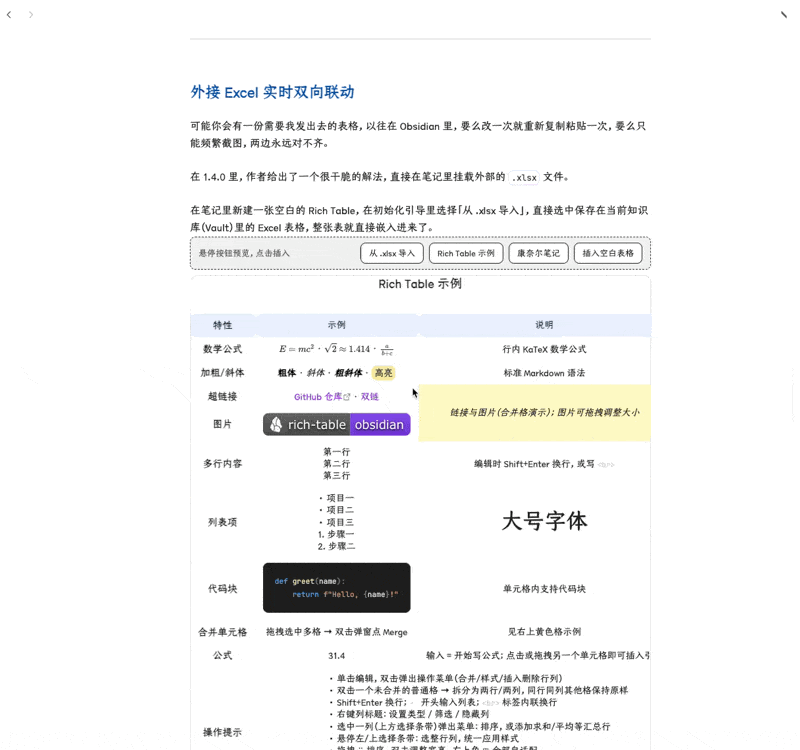Click the 大号字体 large text cell

(x=544, y=521)
